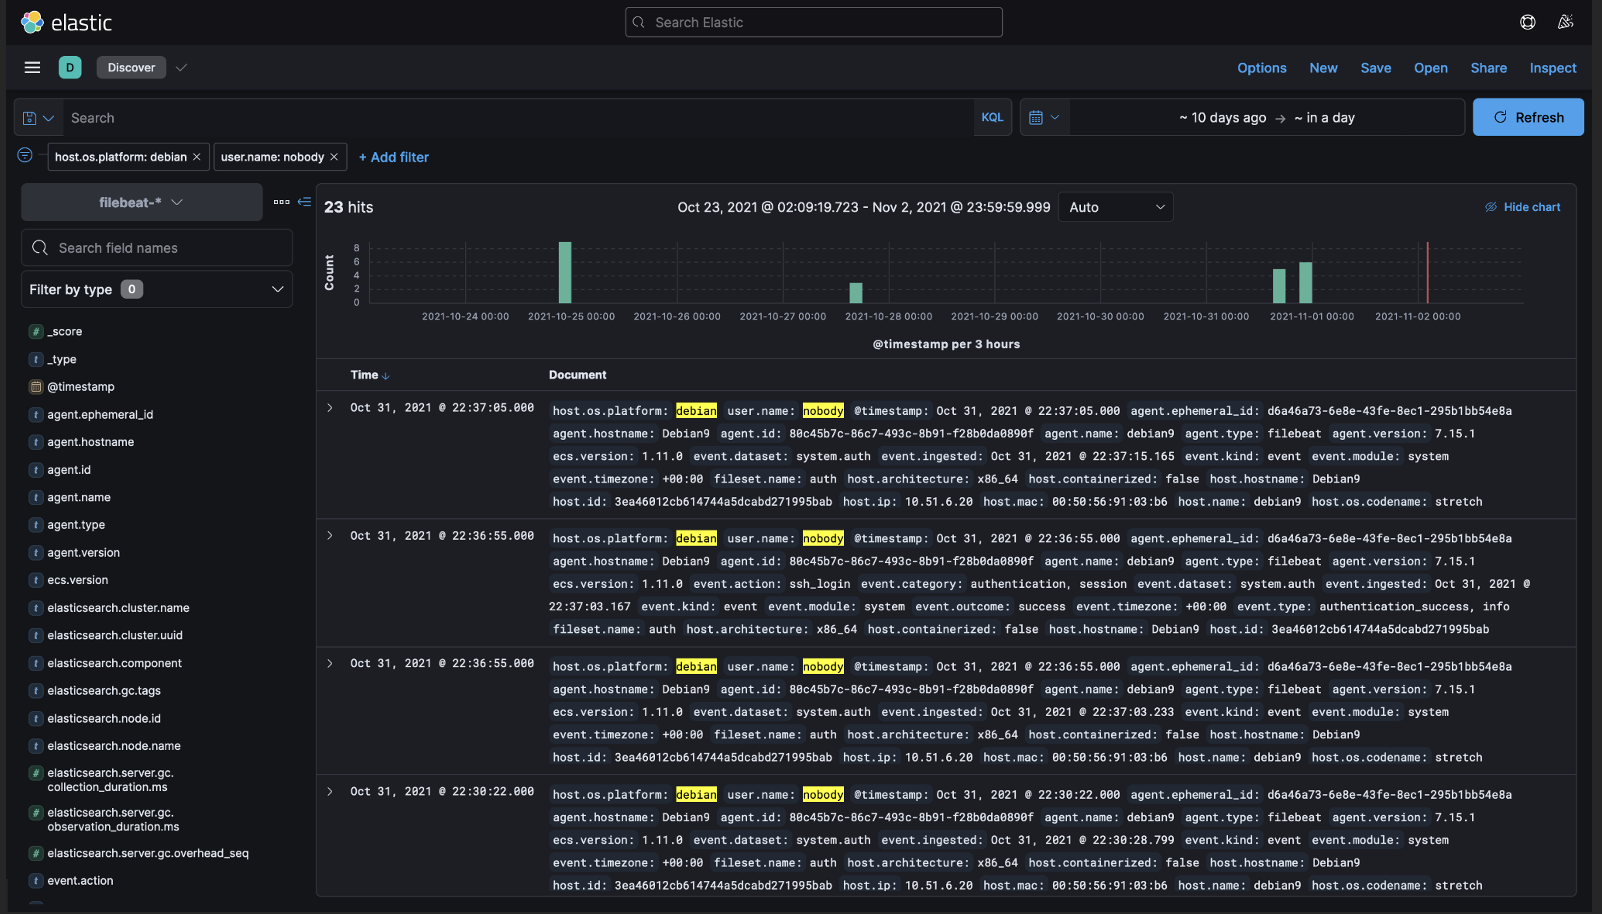Open the main navigation hamburger menu

pyautogui.click(x=32, y=67)
